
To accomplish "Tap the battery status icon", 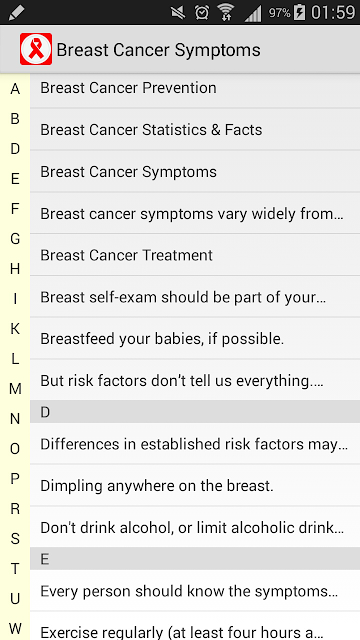I will (x=300, y=13).
